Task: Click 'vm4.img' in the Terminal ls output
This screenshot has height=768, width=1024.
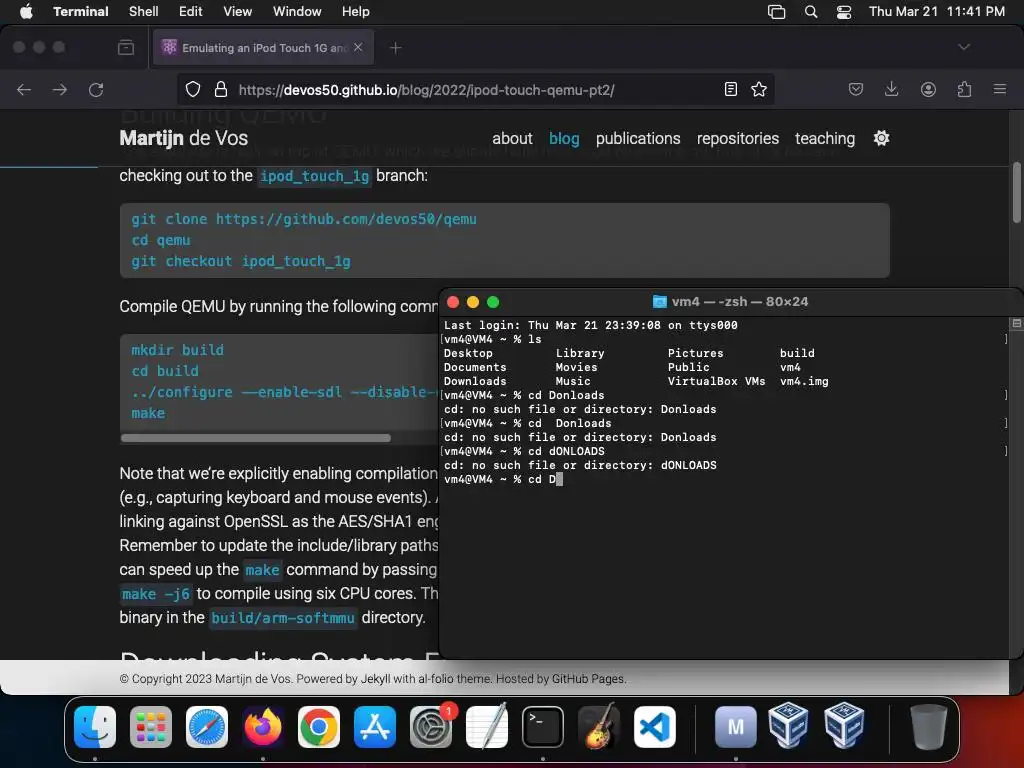Action: (x=804, y=381)
